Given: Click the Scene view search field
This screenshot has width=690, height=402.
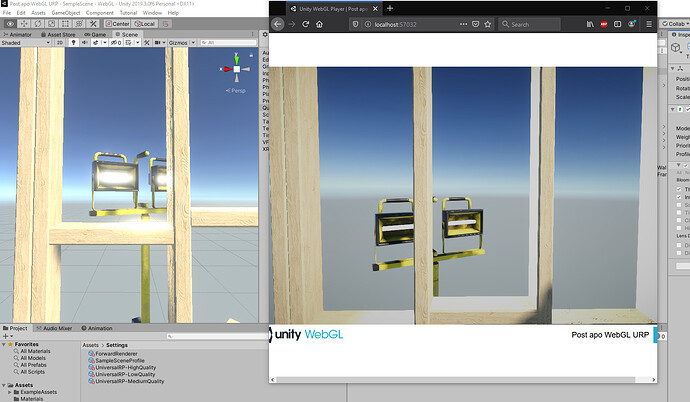Looking at the screenshot, I should click(228, 43).
